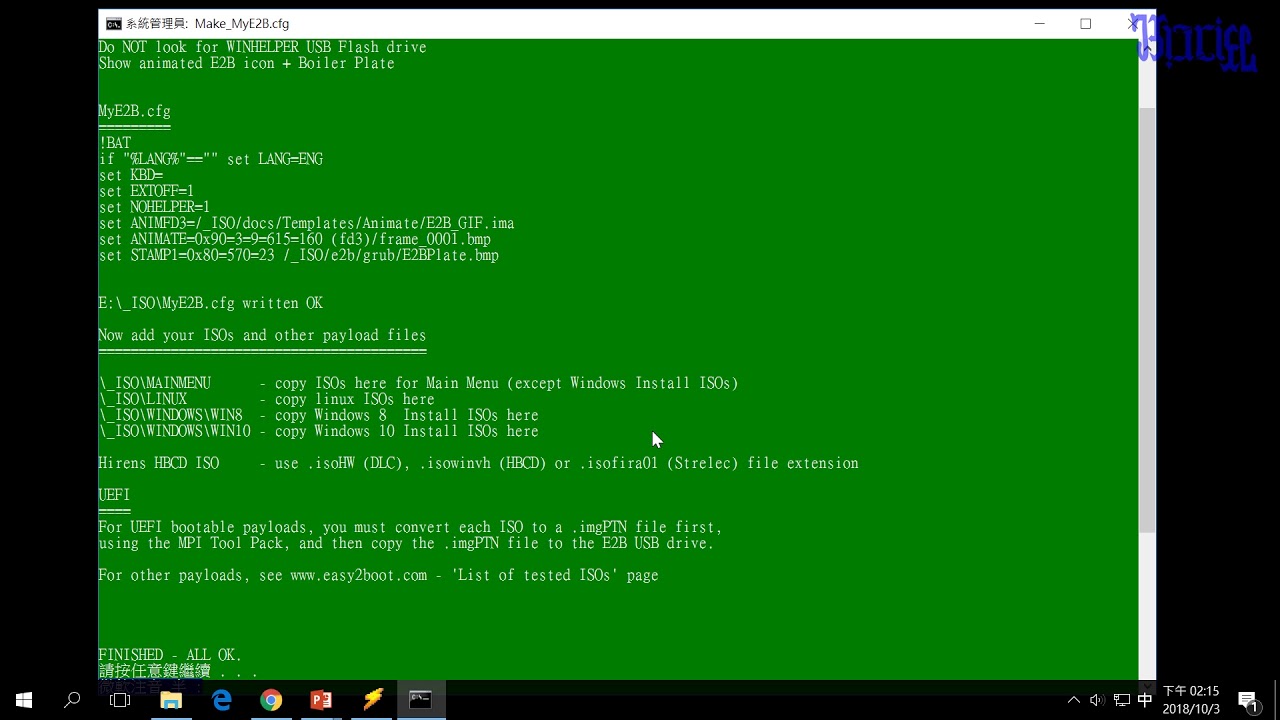Open taskbar search magnifier
This screenshot has height=720, width=1280.
coord(72,700)
